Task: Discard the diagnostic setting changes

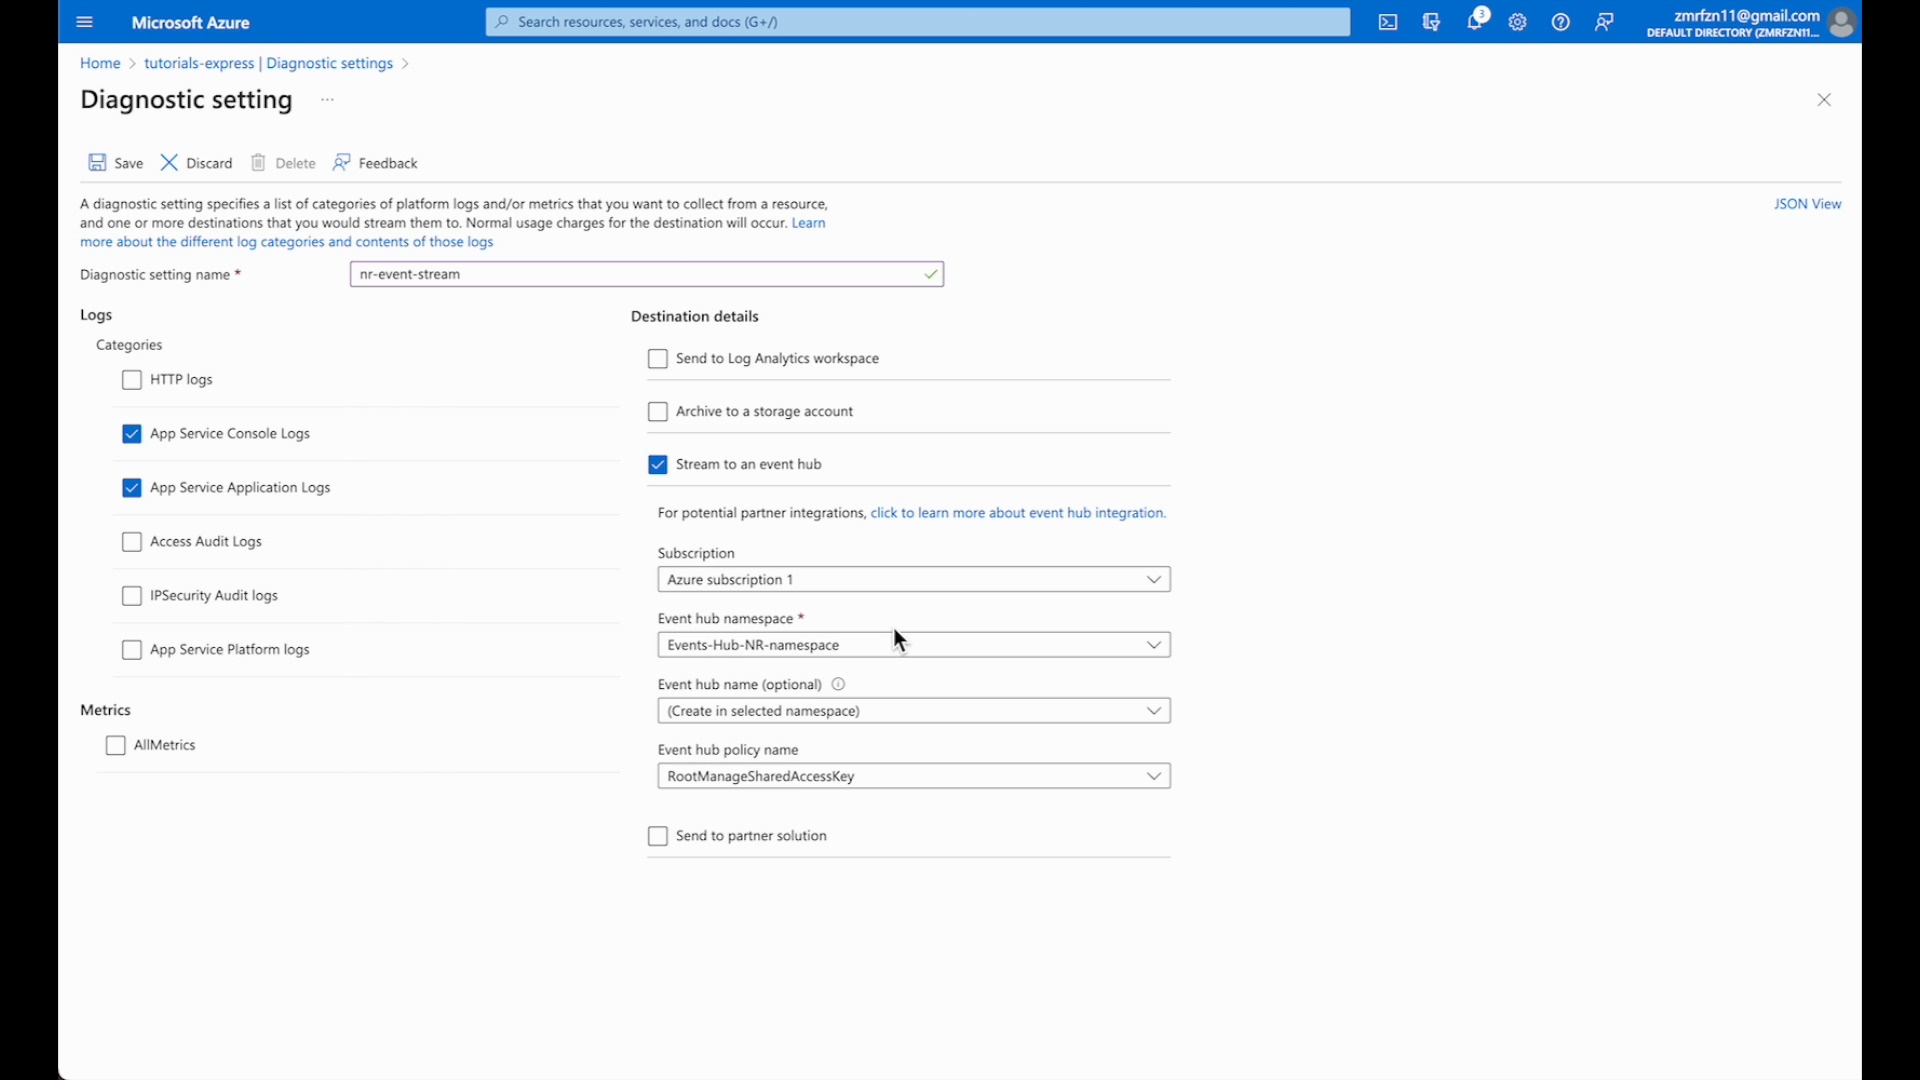Action: click(x=197, y=163)
